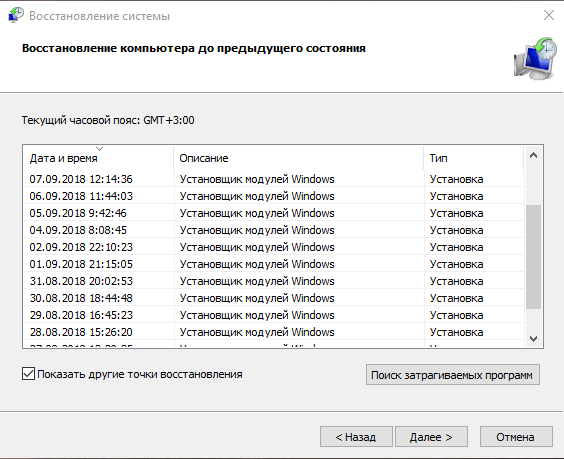Image resolution: width=564 pixels, height=459 pixels.
Task: Select restore point 05.09.2018 9:42:46
Action: click(x=274, y=213)
